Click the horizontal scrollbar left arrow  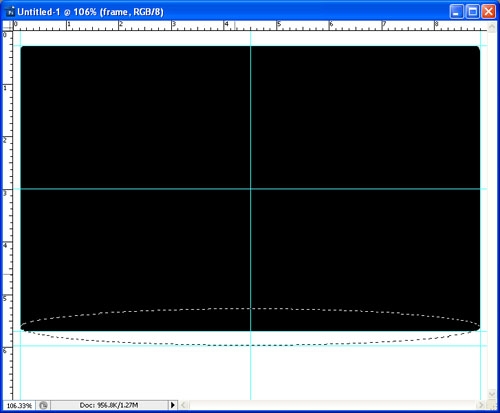(x=183, y=405)
